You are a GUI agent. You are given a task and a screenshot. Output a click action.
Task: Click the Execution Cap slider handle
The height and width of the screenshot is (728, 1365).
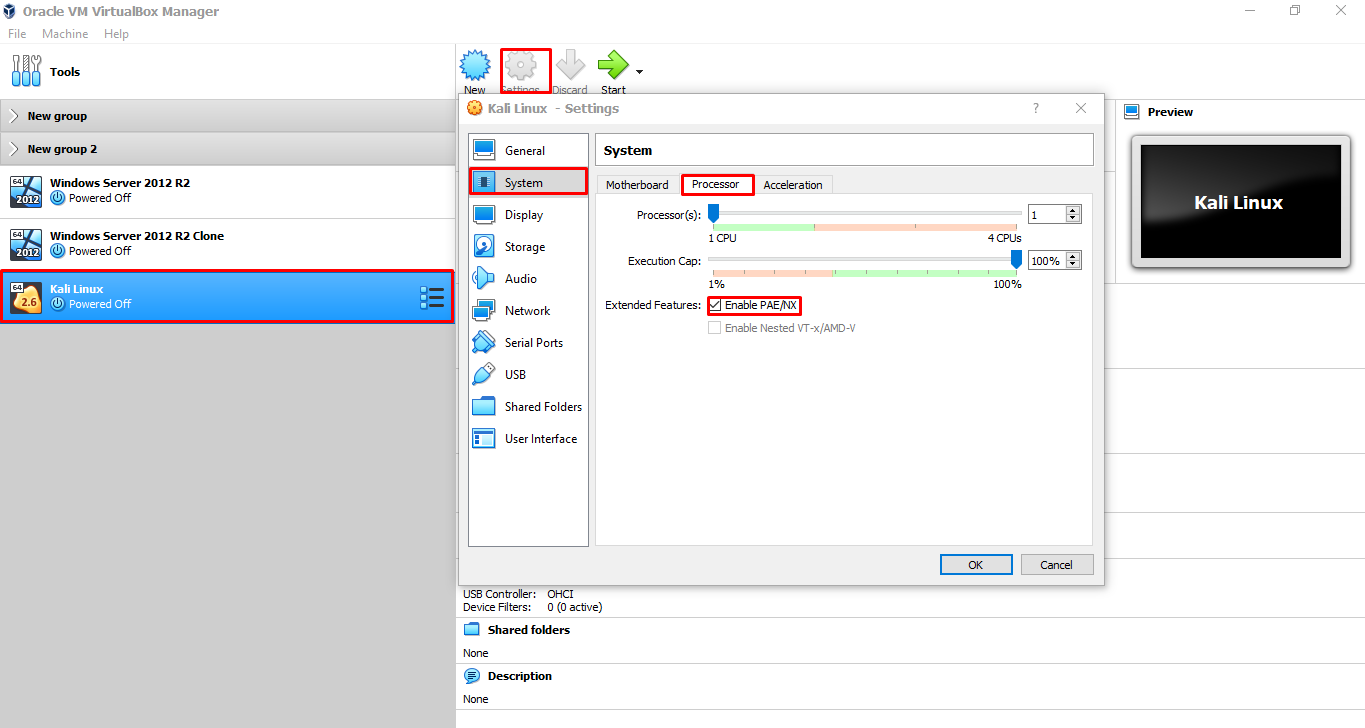click(x=1016, y=259)
